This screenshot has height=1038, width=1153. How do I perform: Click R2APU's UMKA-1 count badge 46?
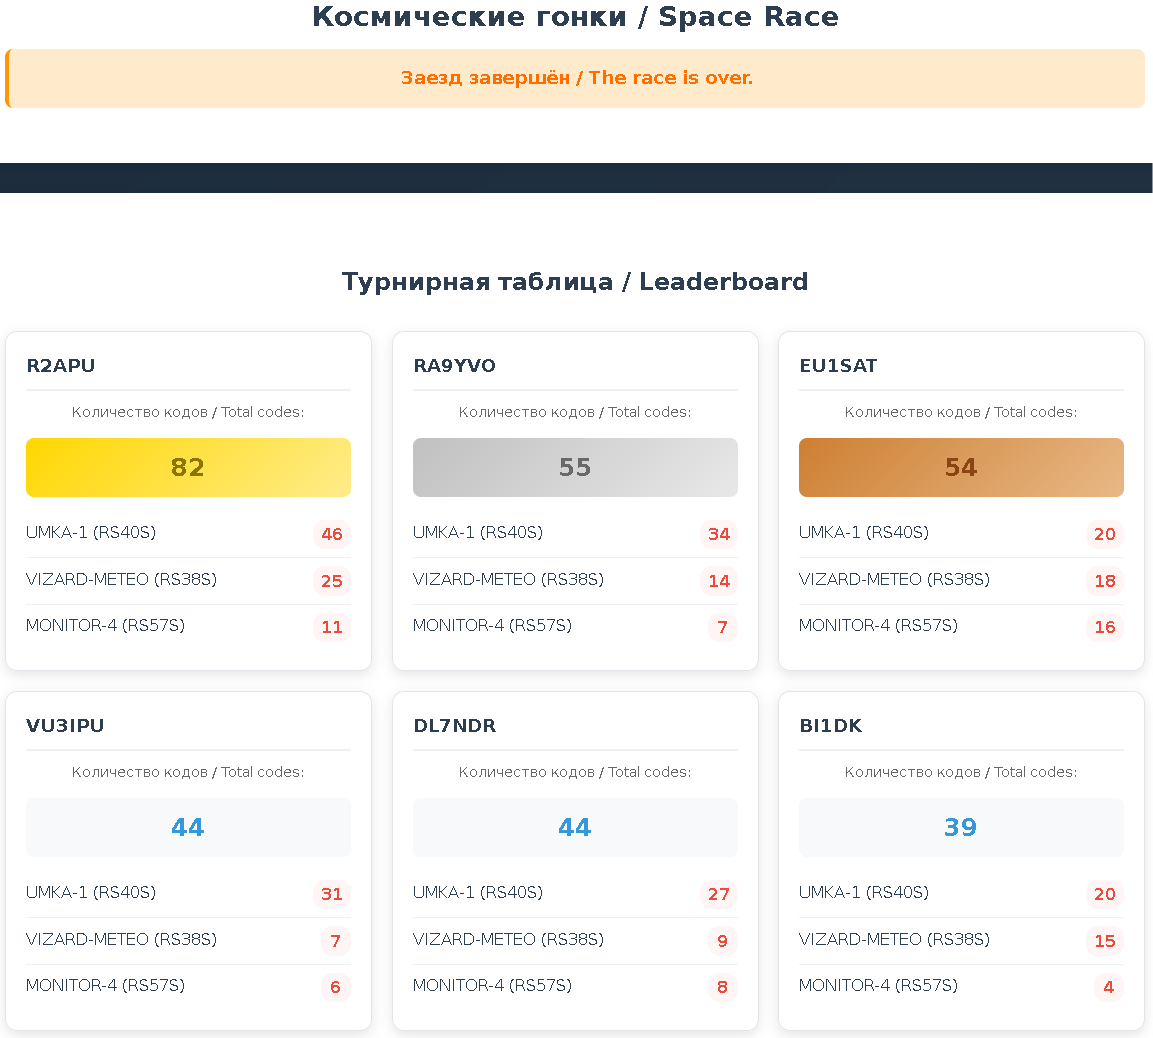coord(332,534)
